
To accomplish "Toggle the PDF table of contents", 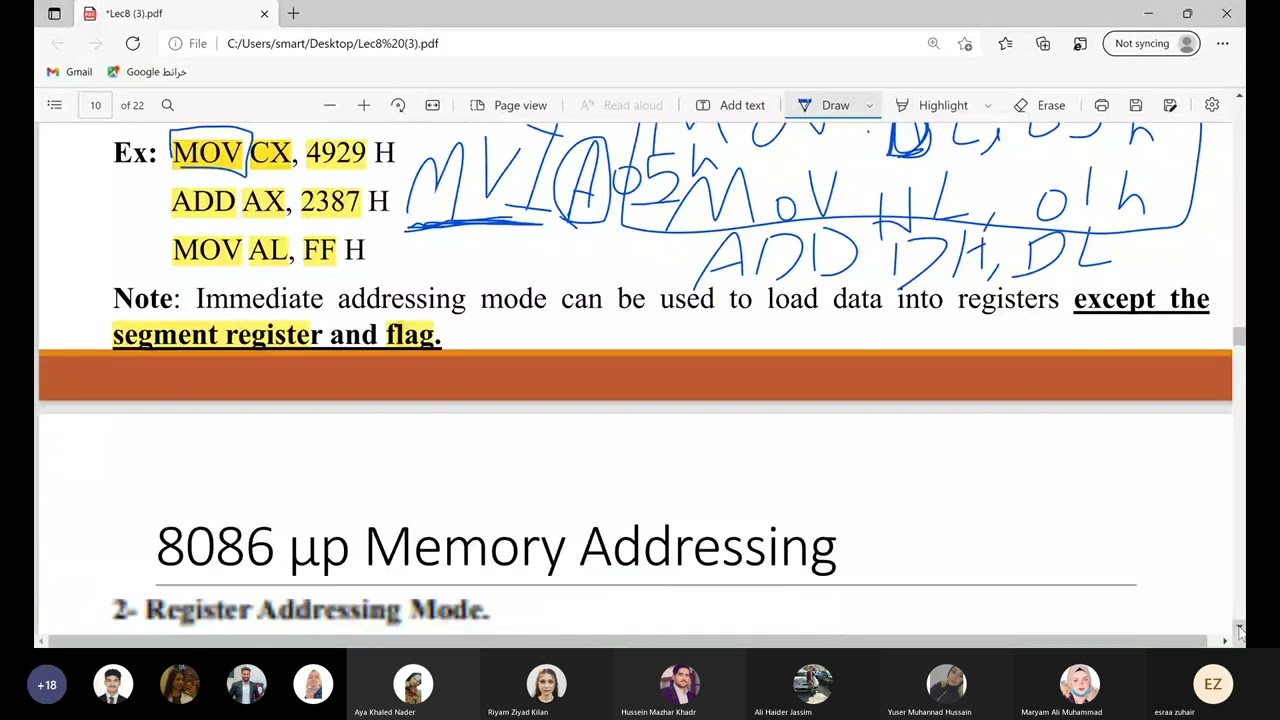I will point(55,105).
